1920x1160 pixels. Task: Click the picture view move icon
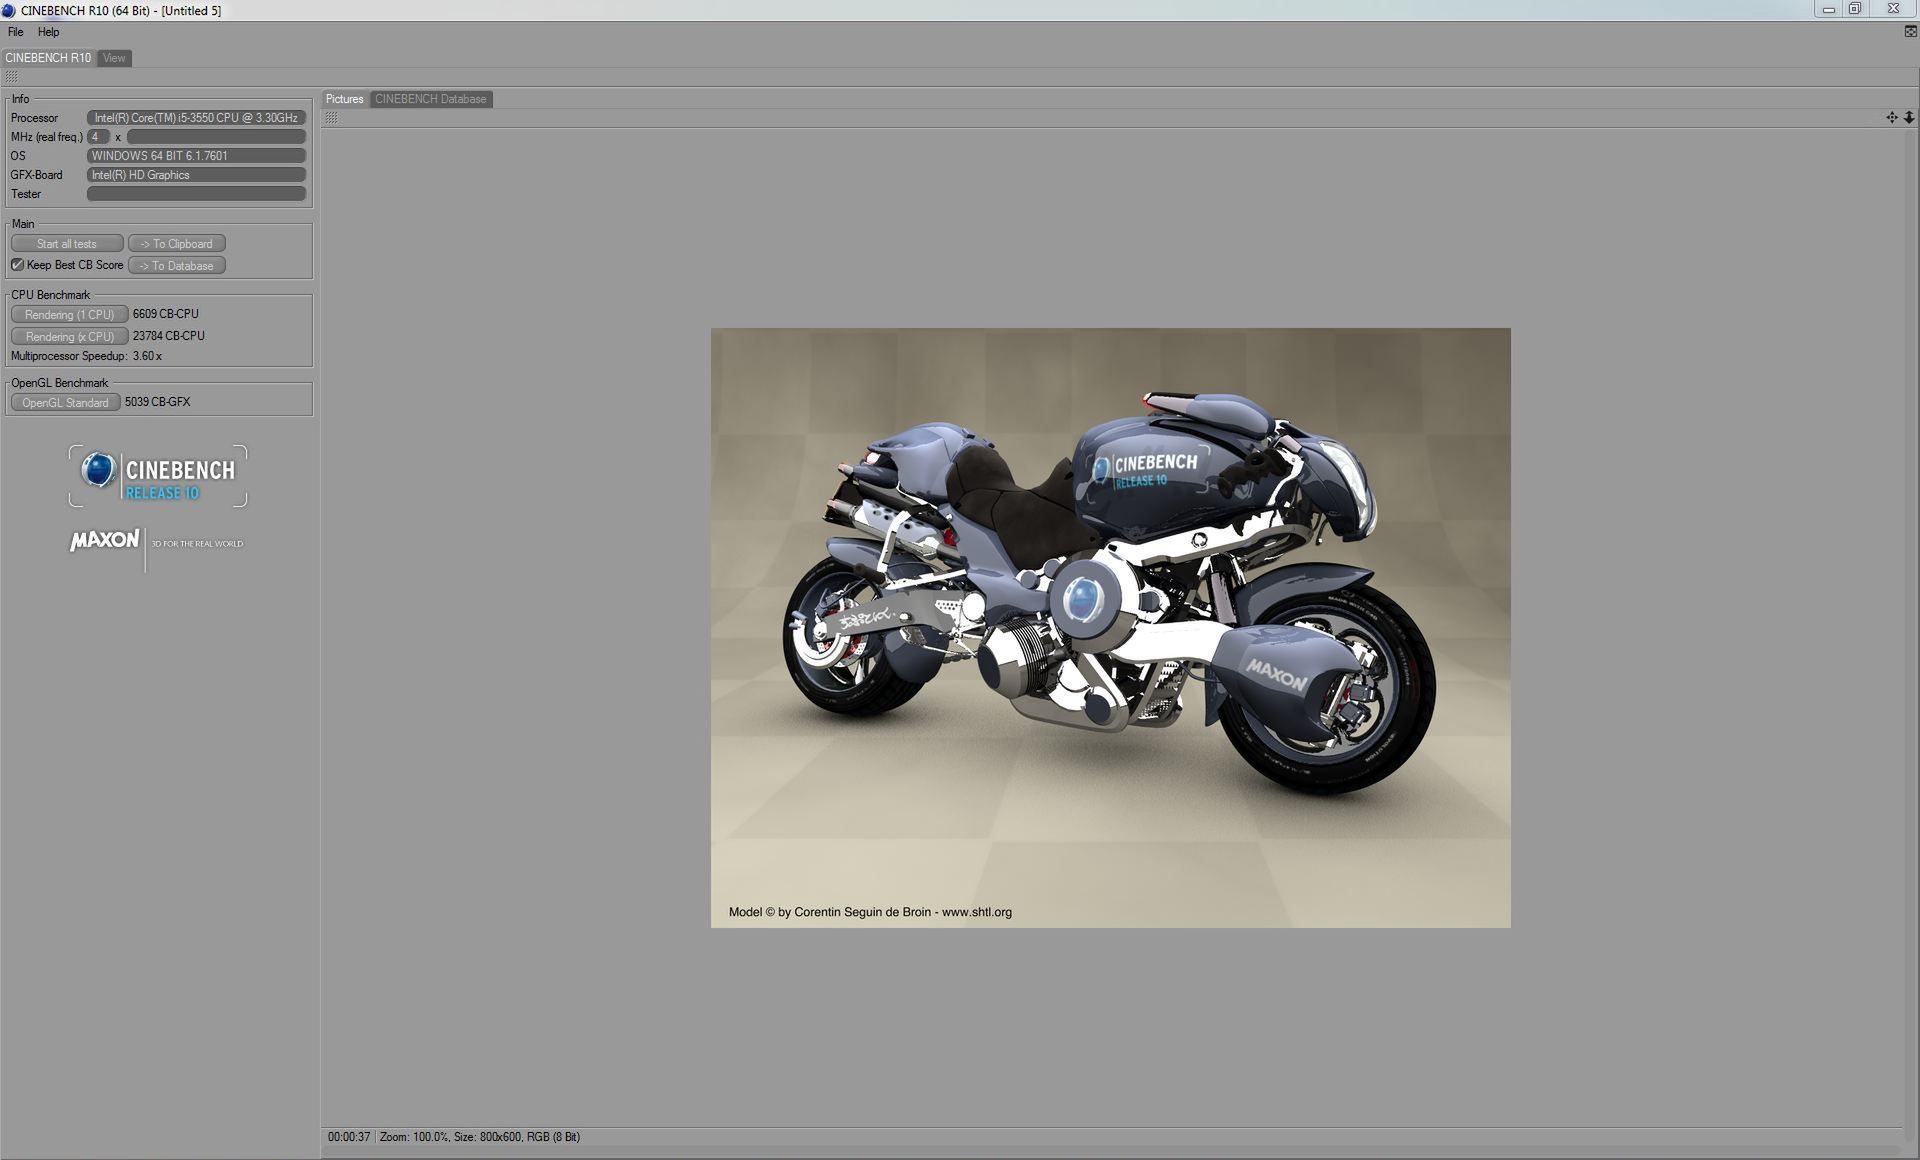[1891, 118]
